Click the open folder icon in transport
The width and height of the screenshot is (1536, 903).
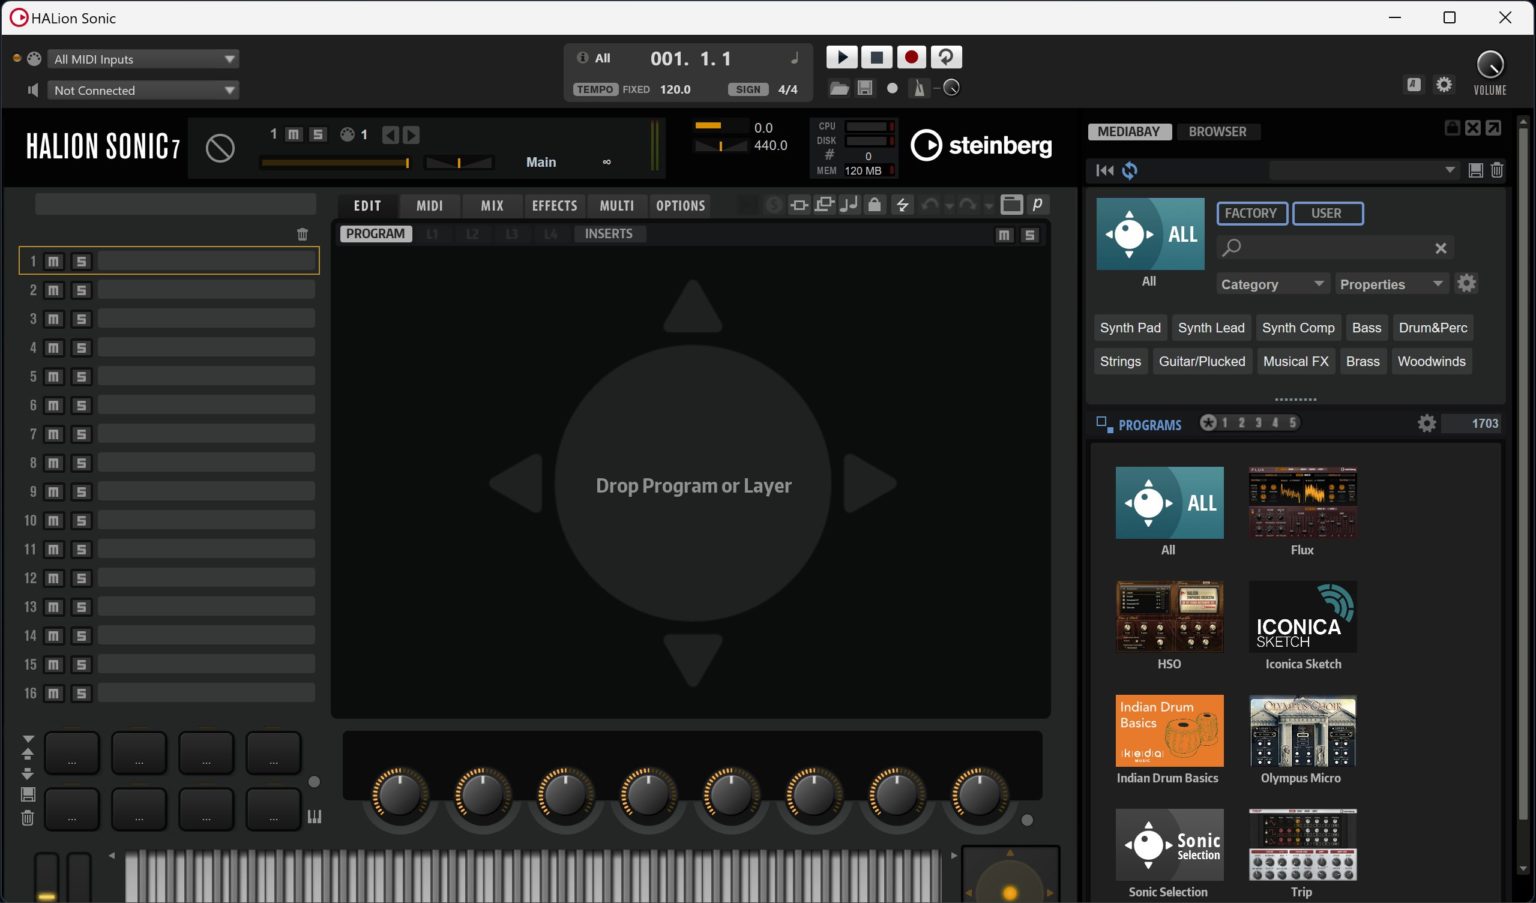click(839, 88)
